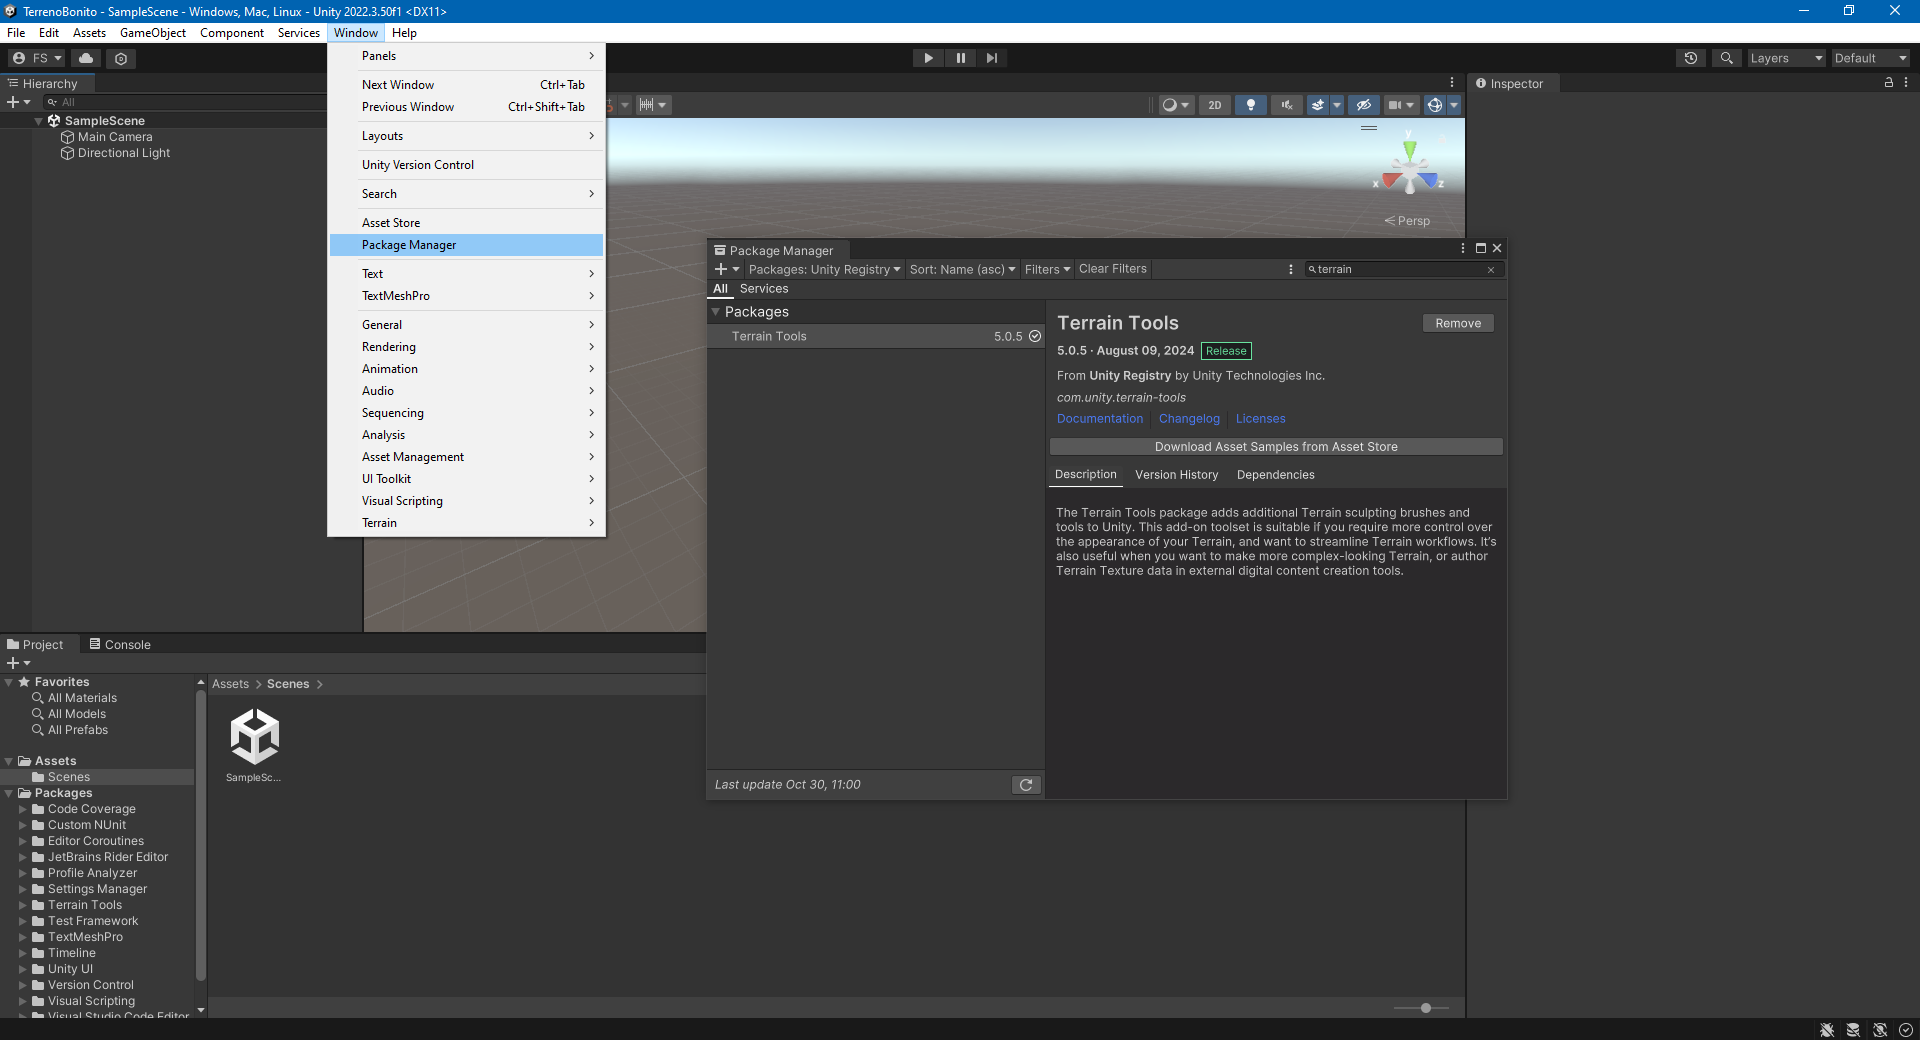Open the Inspector kebab menu
This screenshot has width=1920, height=1040.
point(1906,83)
